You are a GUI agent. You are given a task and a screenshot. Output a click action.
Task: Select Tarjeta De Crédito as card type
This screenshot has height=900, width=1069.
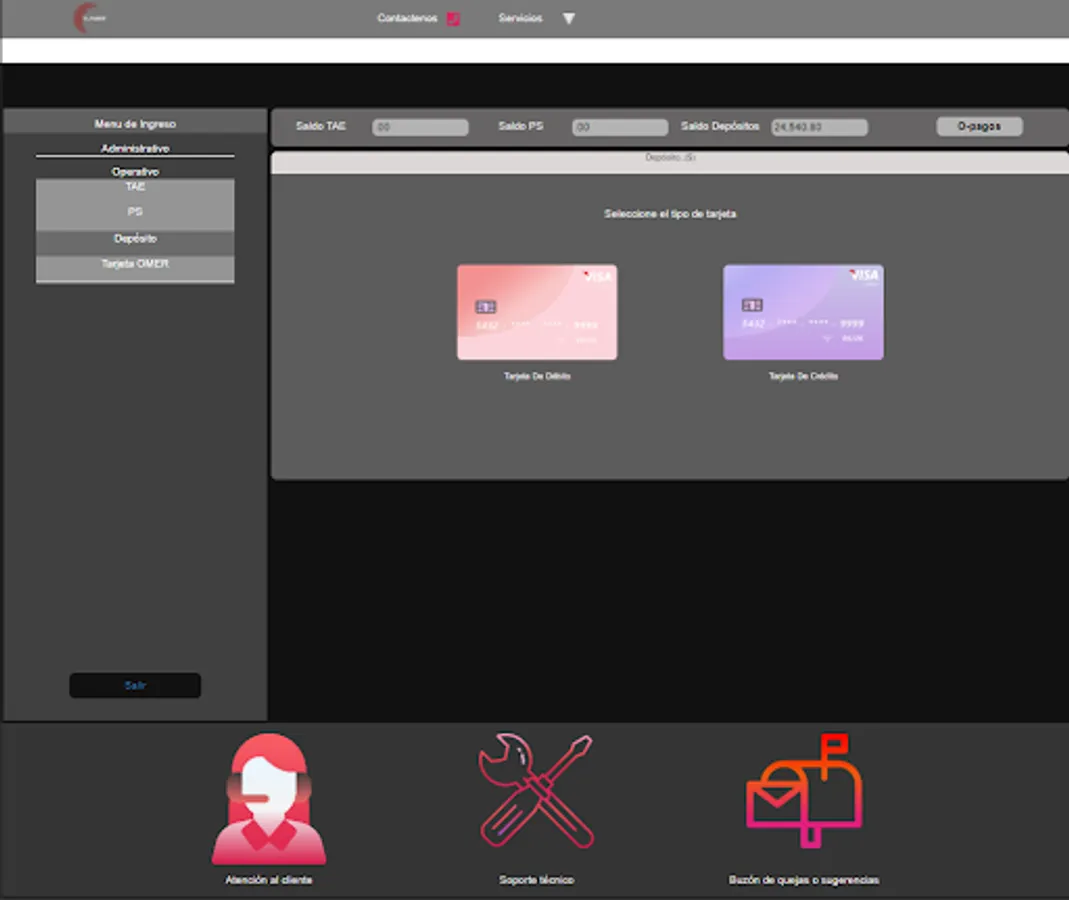tap(803, 312)
